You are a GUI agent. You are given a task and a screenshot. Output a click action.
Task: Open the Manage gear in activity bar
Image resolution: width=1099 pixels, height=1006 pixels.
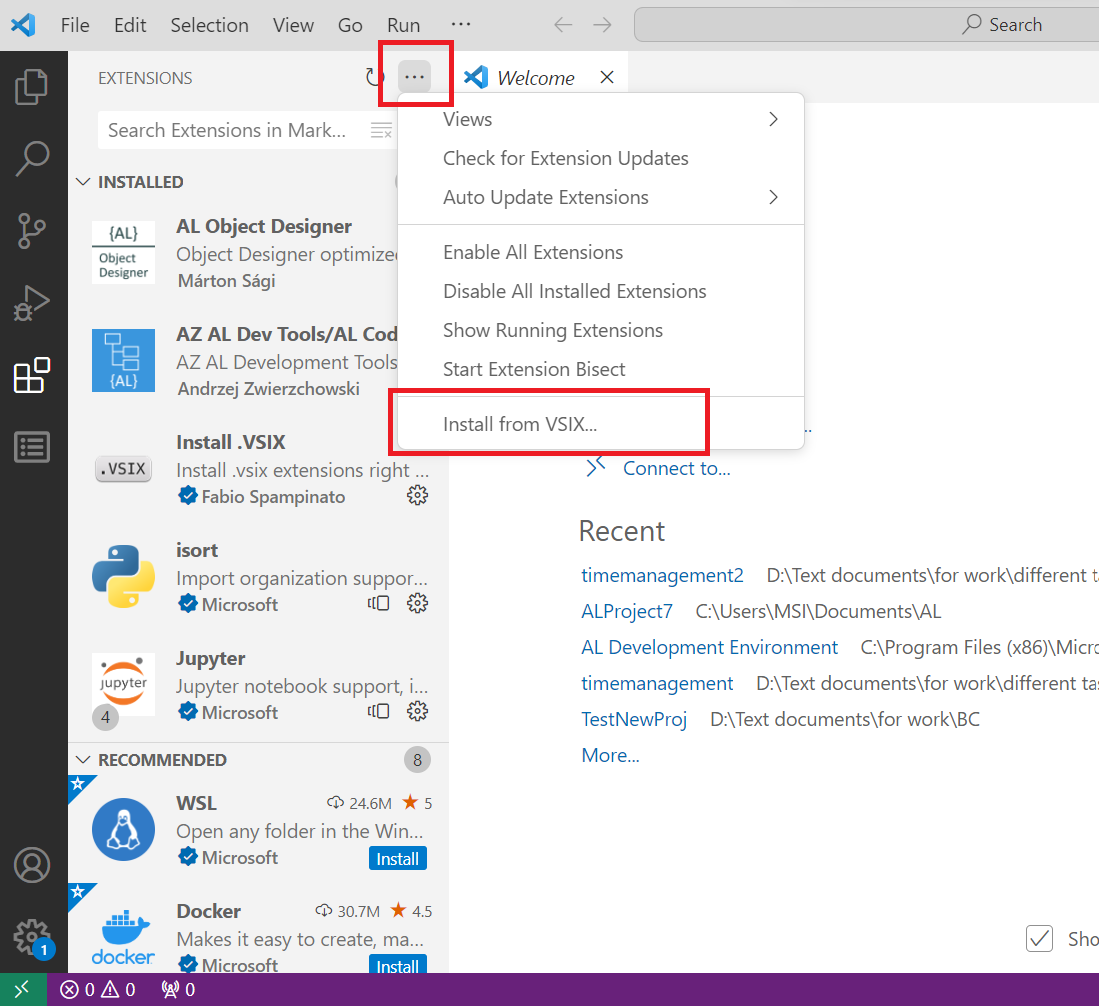pos(30,937)
